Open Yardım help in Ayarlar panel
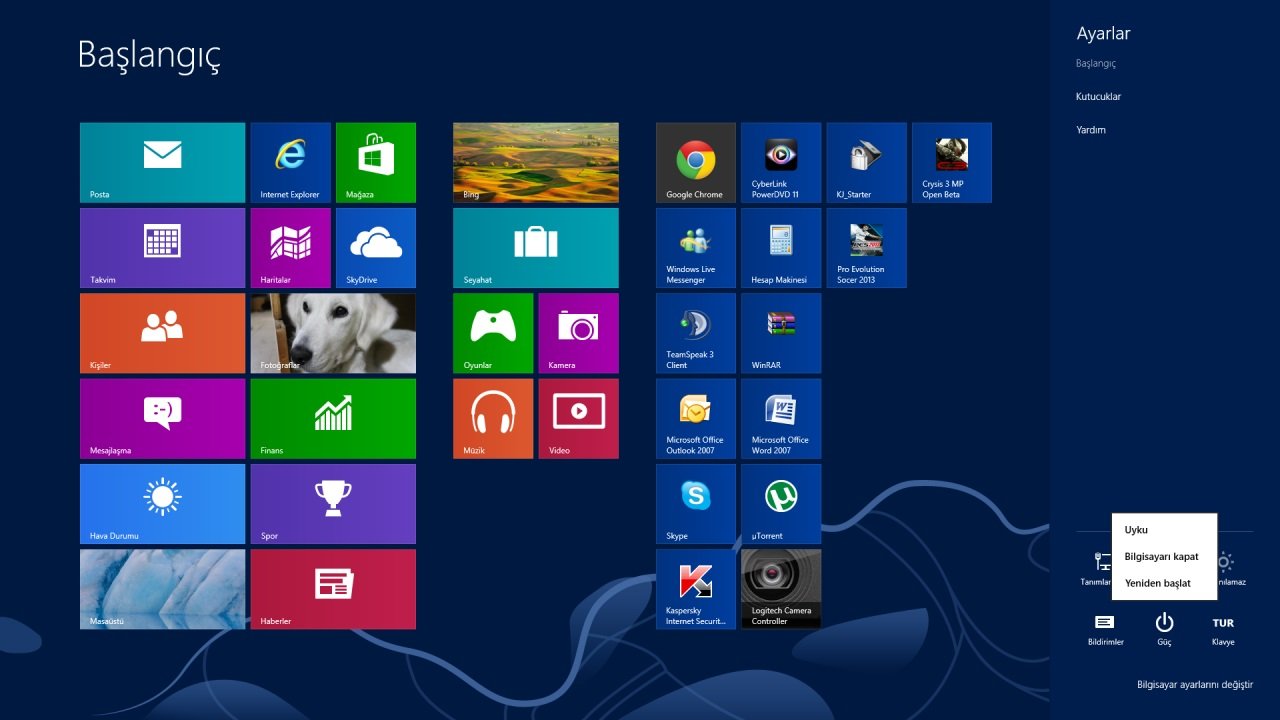The height and width of the screenshot is (720, 1280). (x=1091, y=130)
